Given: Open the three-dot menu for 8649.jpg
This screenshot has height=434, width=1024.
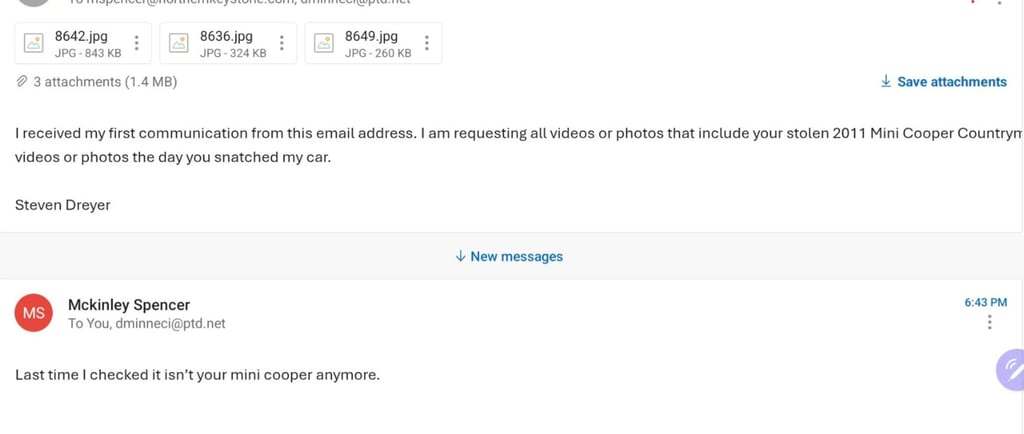Looking at the screenshot, I should (426, 43).
